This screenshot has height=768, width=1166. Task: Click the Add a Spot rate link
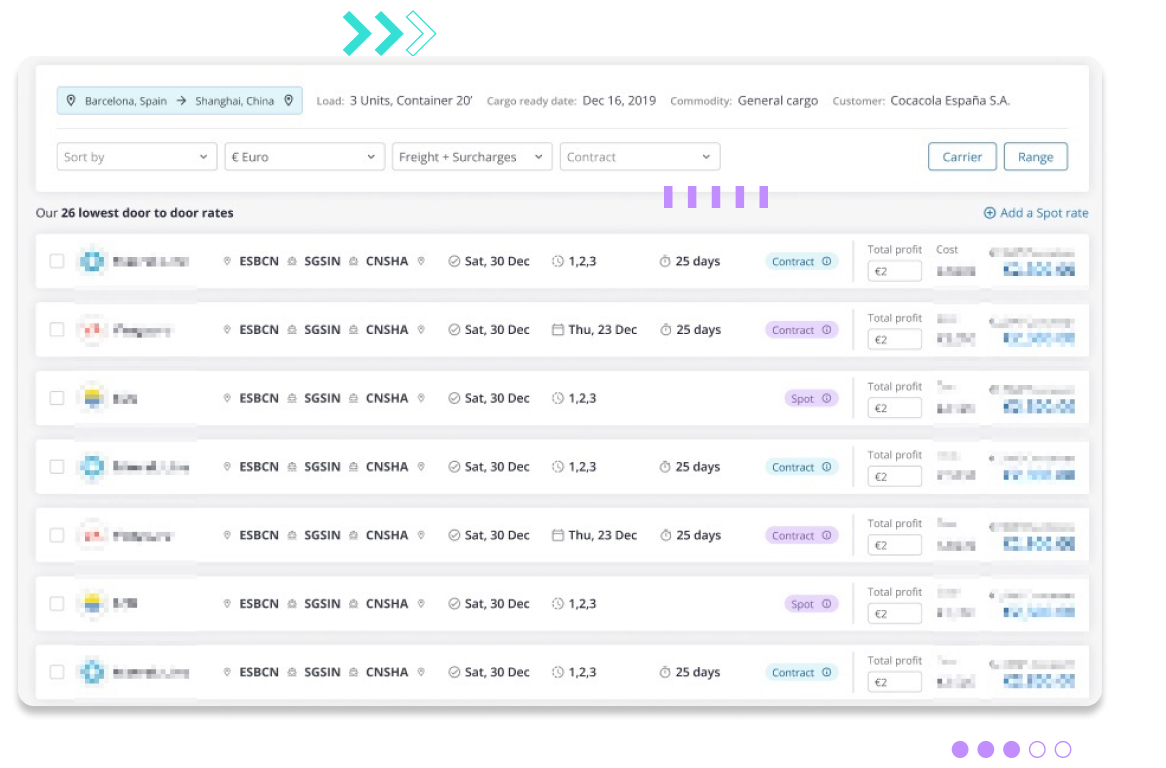coord(1044,213)
